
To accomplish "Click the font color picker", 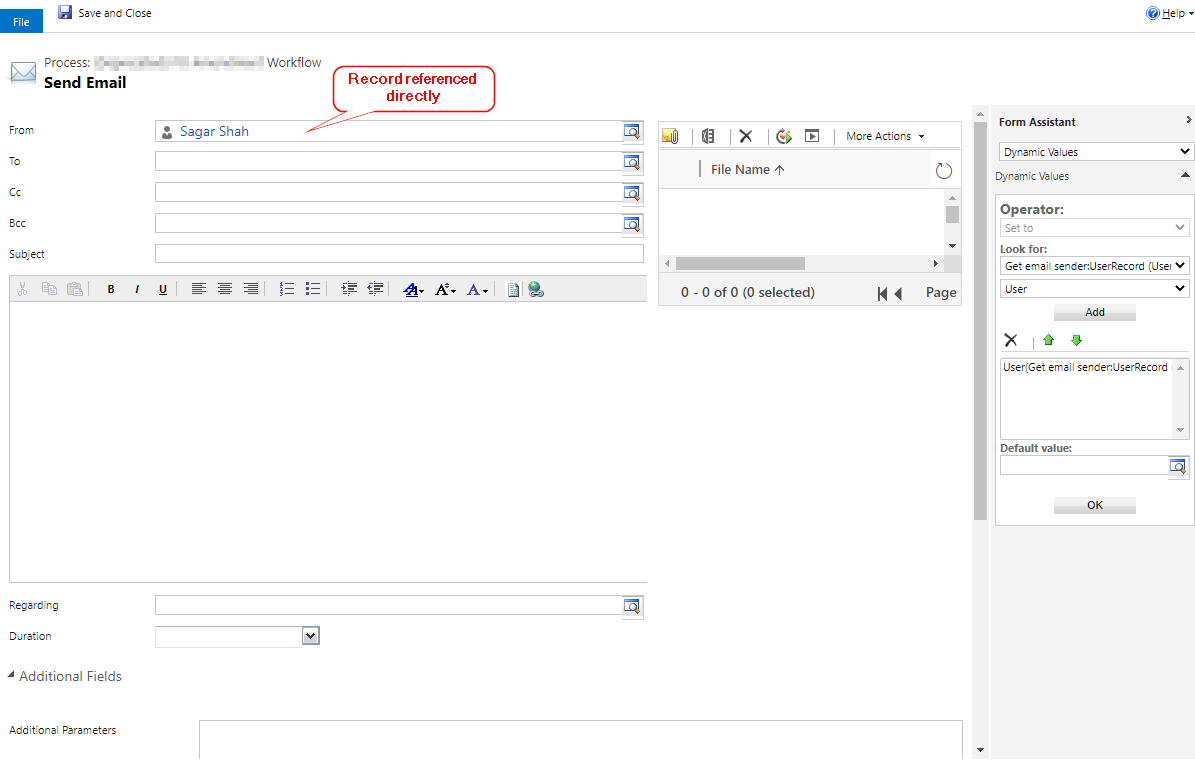I will pos(478,289).
